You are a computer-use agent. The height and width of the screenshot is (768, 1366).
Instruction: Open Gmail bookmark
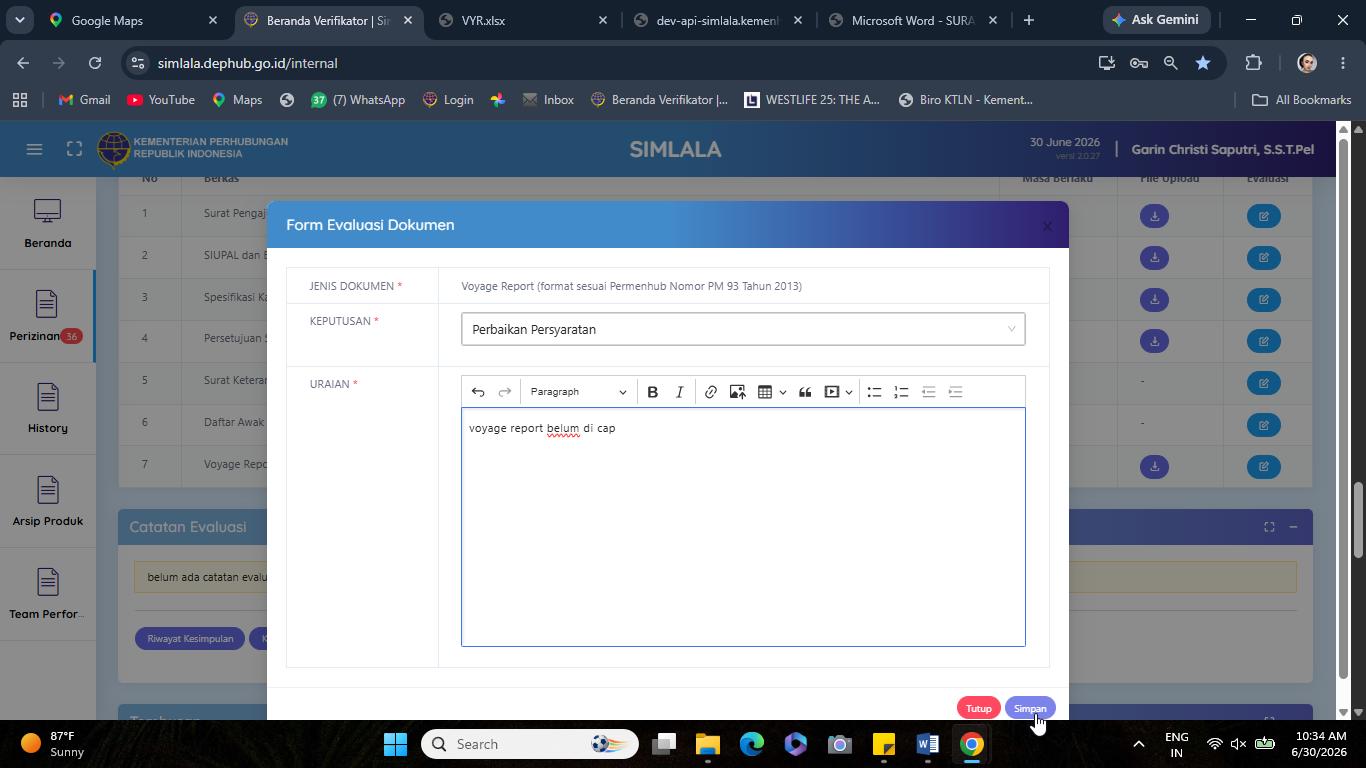coord(84,100)
